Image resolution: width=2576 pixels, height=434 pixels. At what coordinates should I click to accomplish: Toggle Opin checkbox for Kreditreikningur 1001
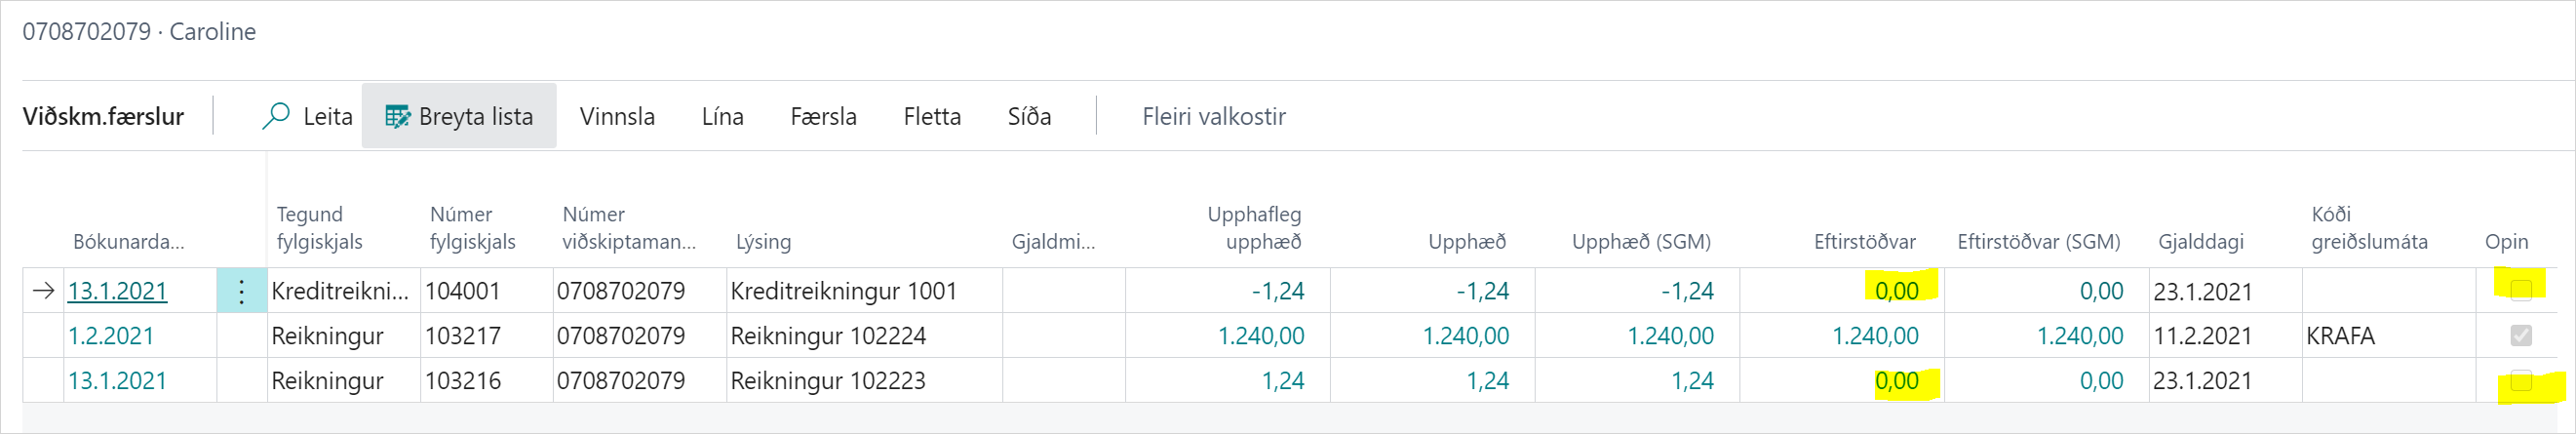click(x=2520, y=290)
